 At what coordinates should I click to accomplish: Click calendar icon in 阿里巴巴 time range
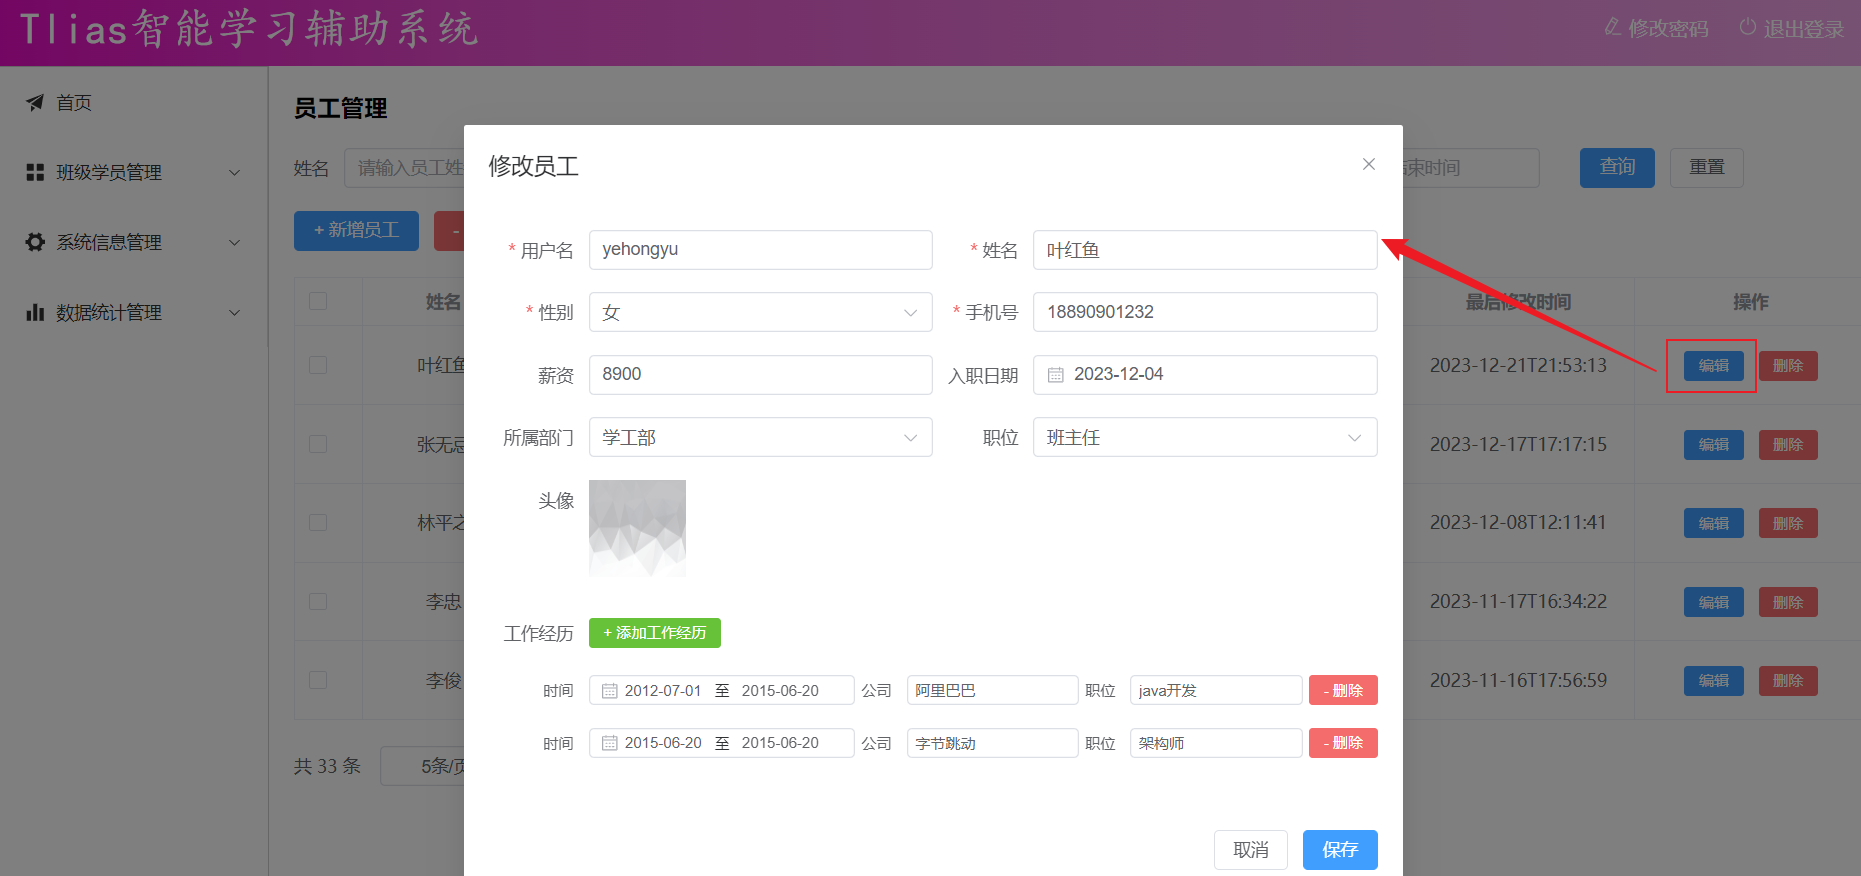(609, 691)
